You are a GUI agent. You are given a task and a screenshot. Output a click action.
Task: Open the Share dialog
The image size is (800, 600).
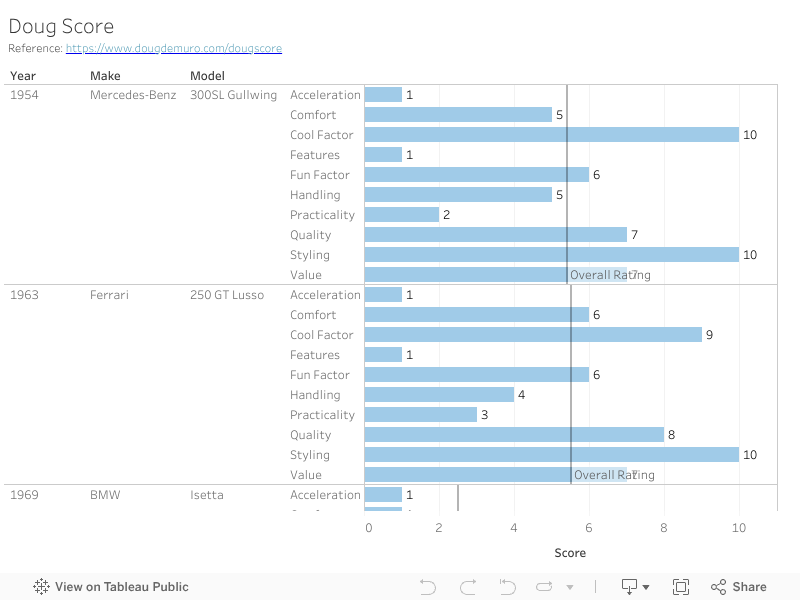coord(738,587)
